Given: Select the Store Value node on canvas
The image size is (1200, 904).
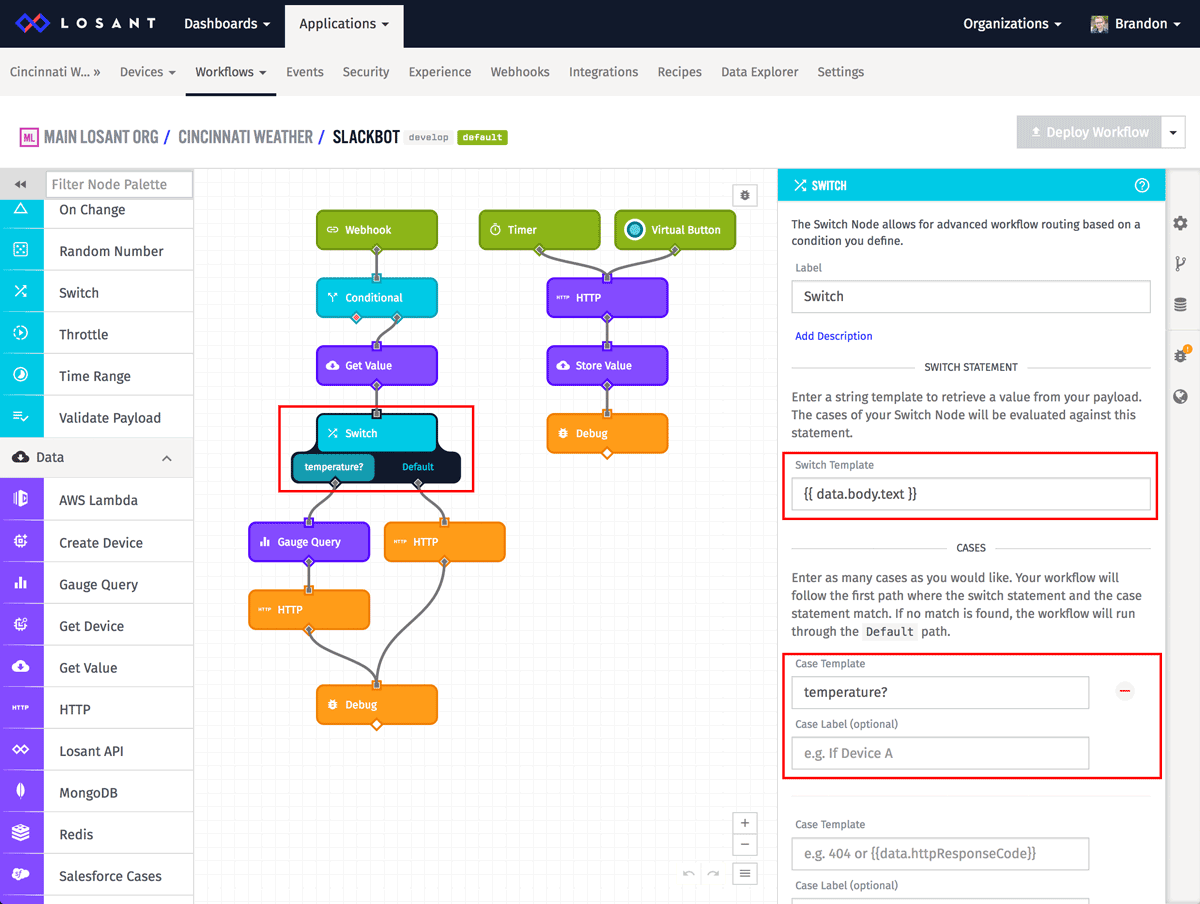Looking at the screenshot, I should click(x=607, y=365).
